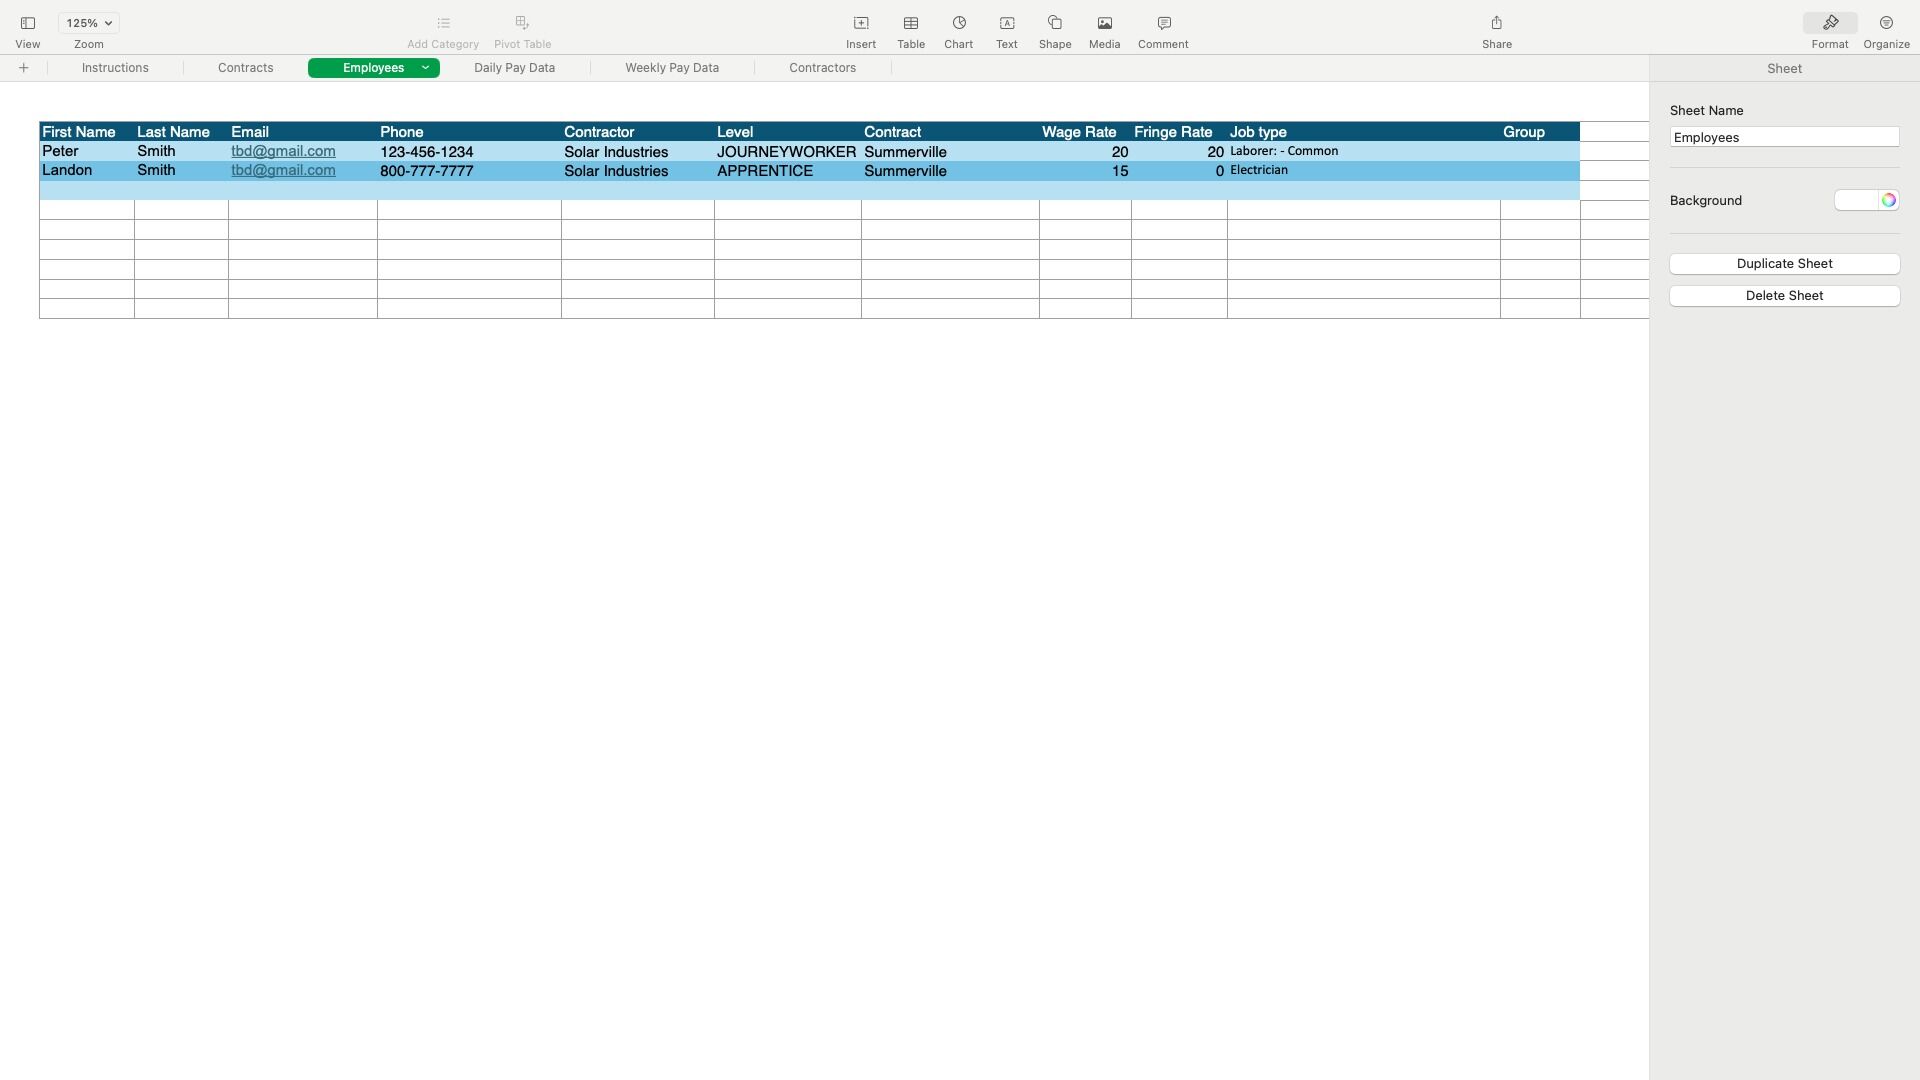Viewport: 1920px width, 1080px height.
Task: Select Peter's Solar Industries contractor cell
Action: tap(638, 151)
